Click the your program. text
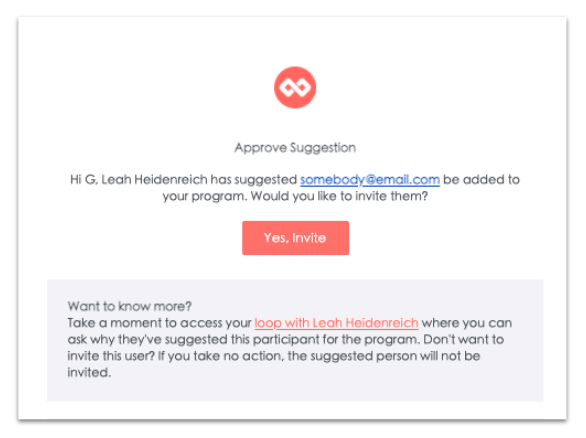Screen dimensions: 586x438 (205, 197)
